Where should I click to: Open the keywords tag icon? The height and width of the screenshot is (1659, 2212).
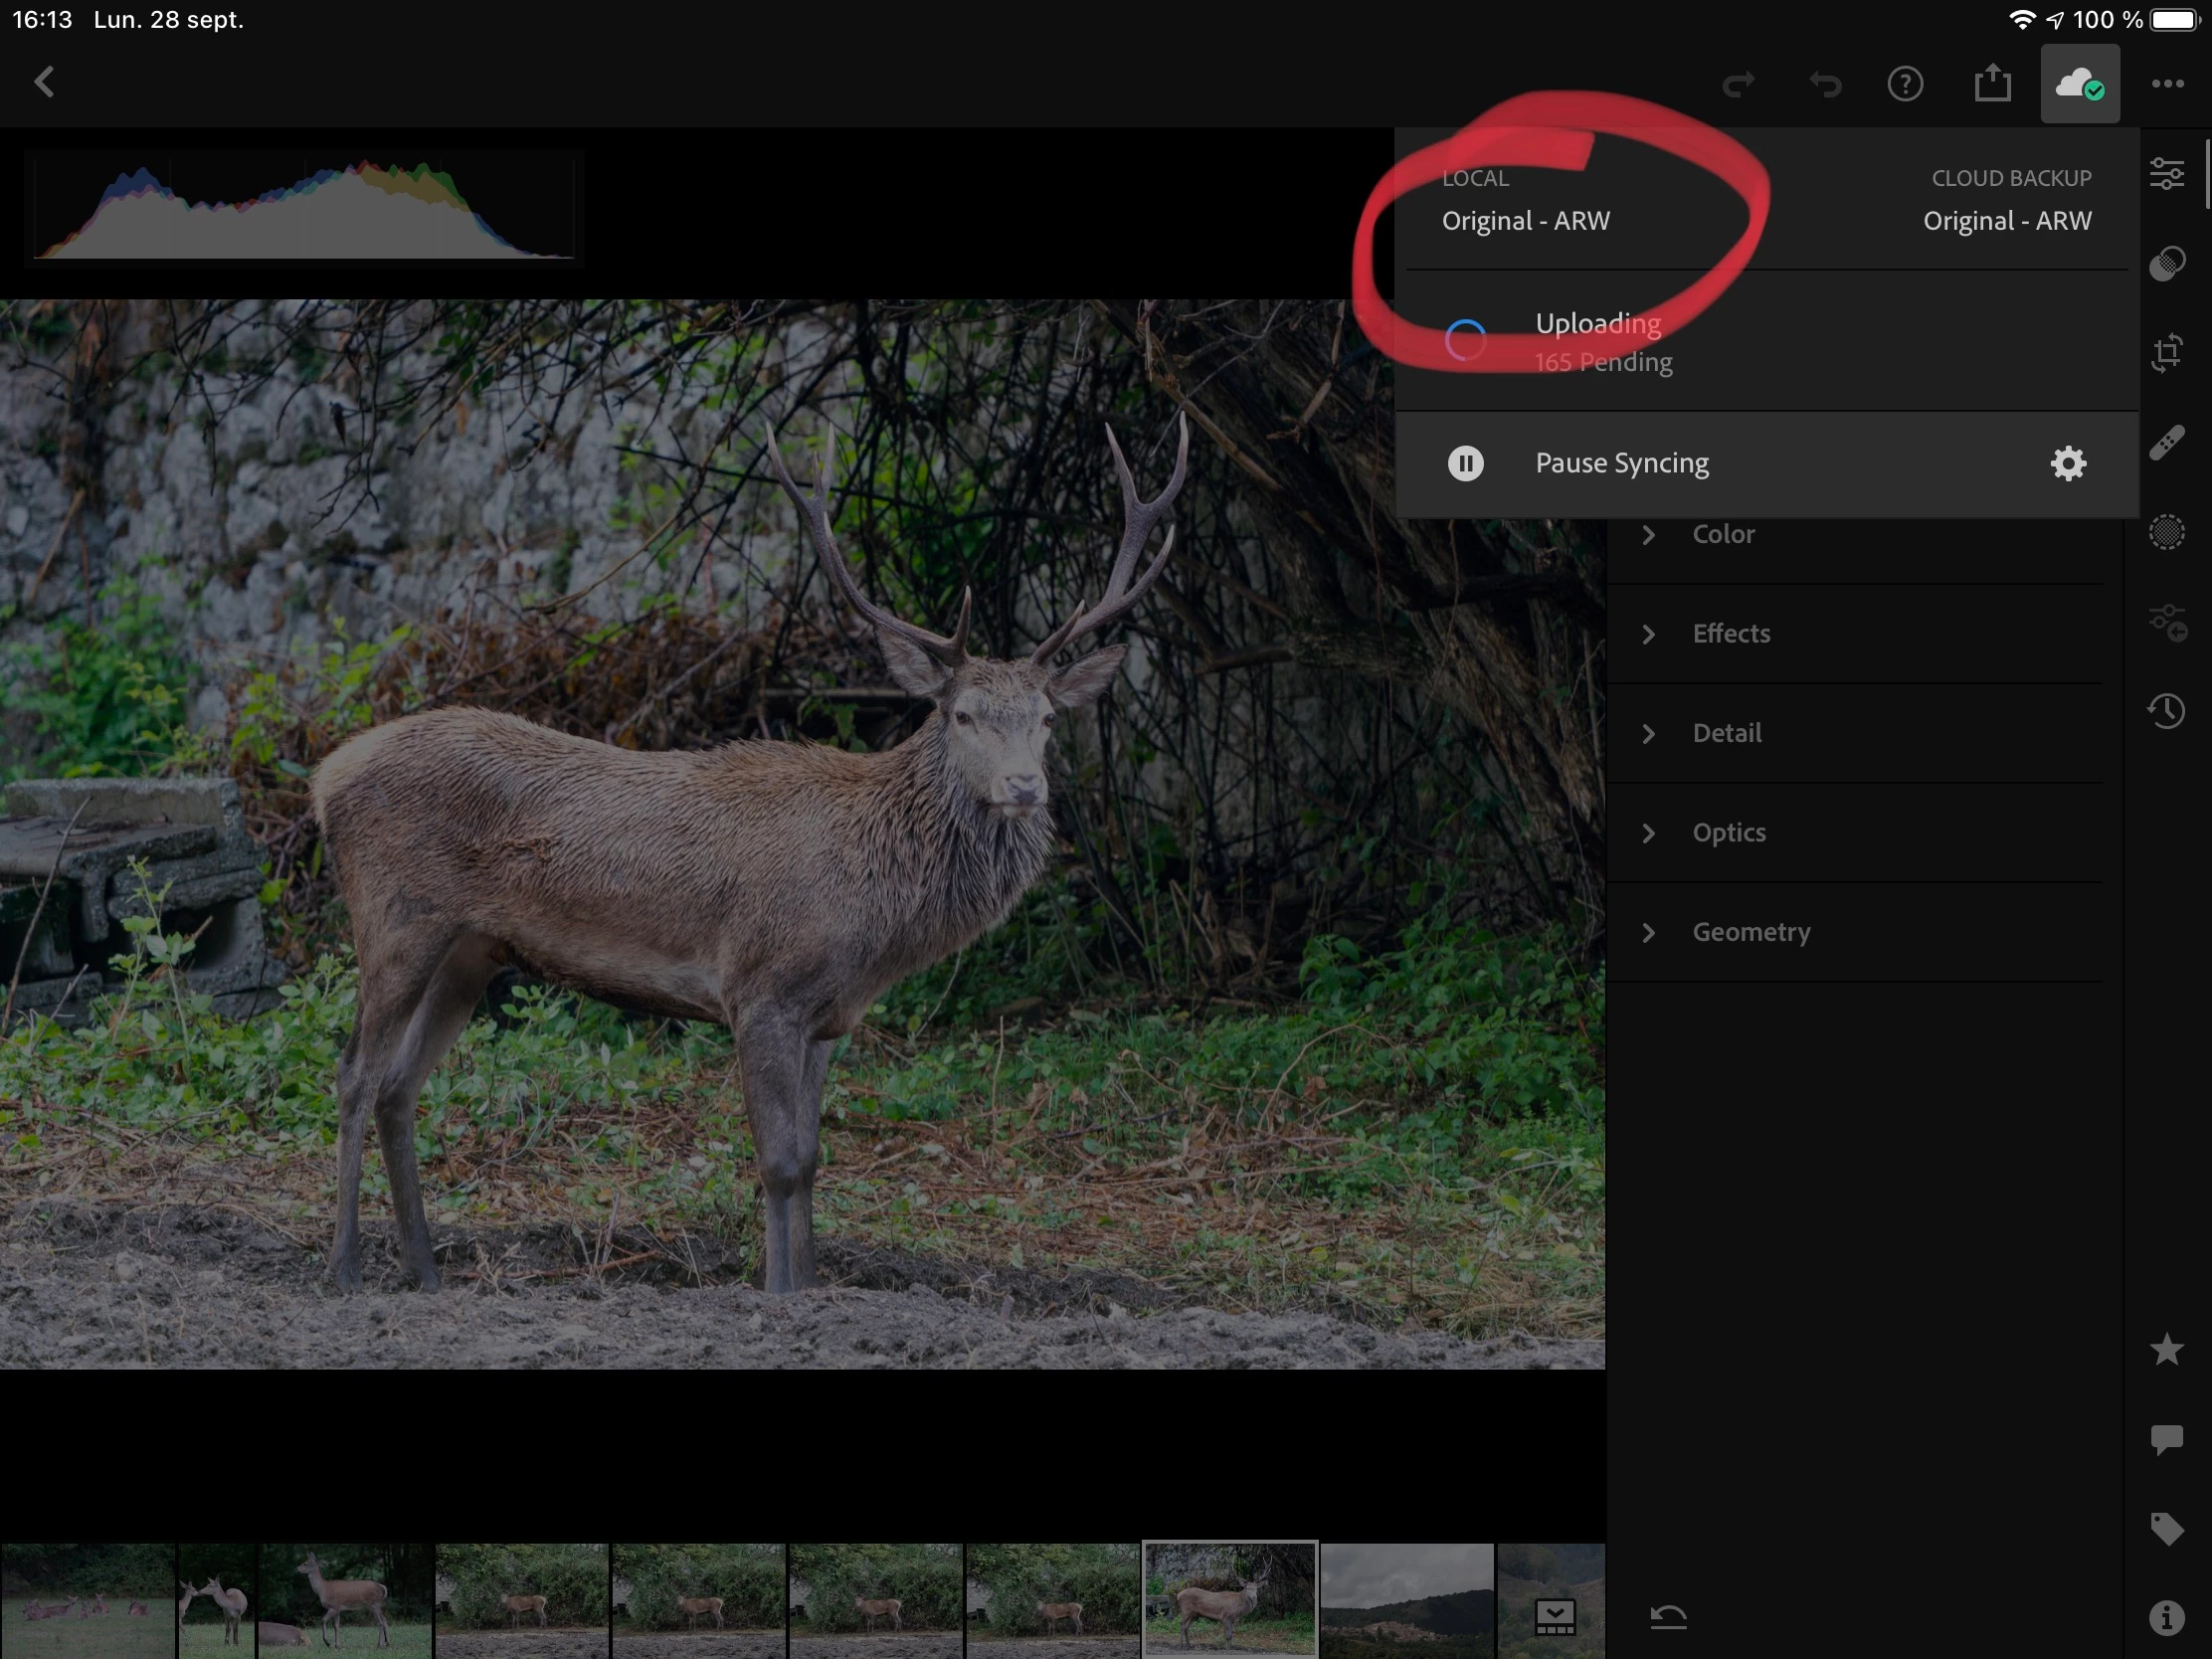coord(2167,1528)
